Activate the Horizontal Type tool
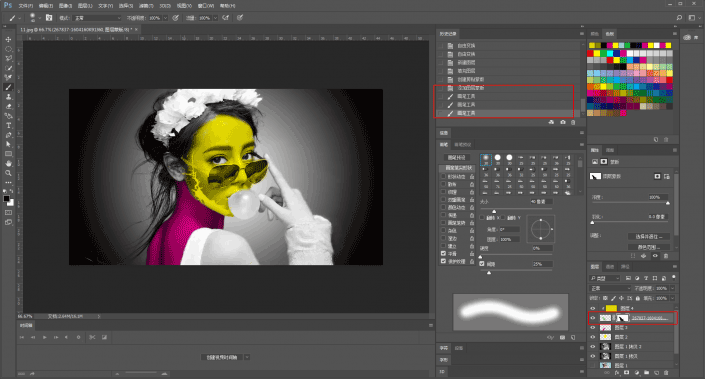 pyautogui.click(x=8, y=125)
